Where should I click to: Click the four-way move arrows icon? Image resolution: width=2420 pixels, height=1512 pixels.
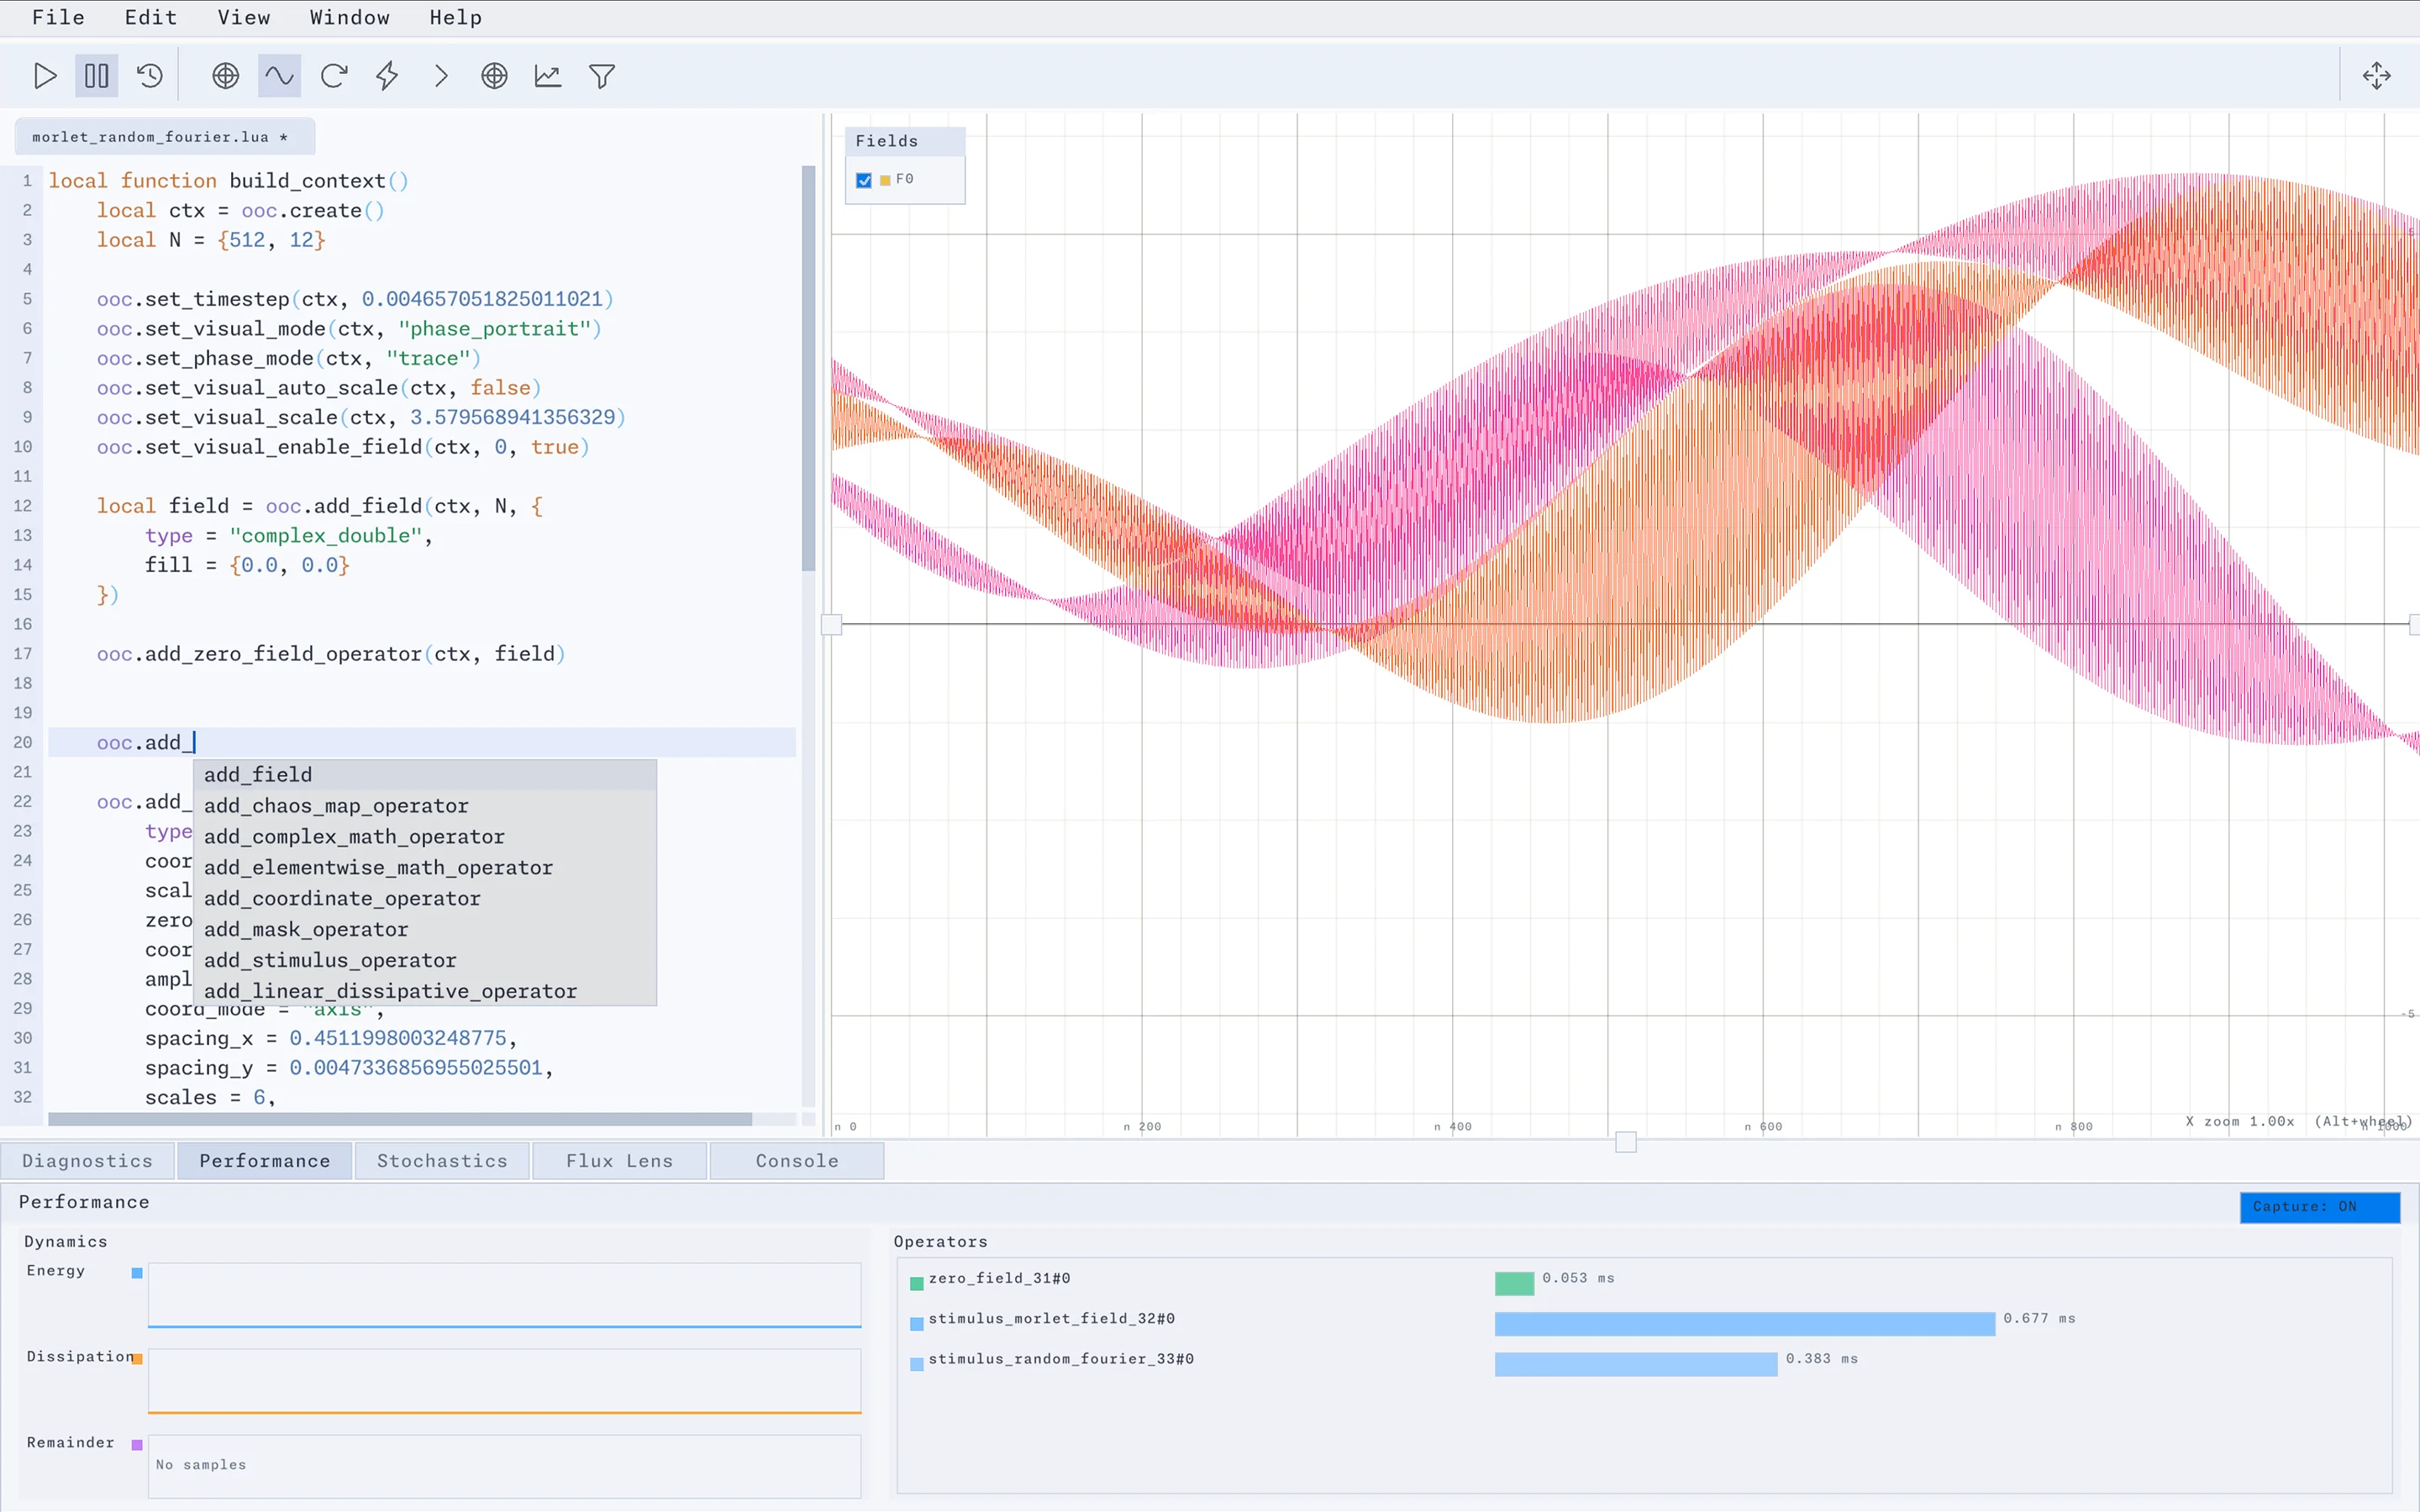point(2377,76)
